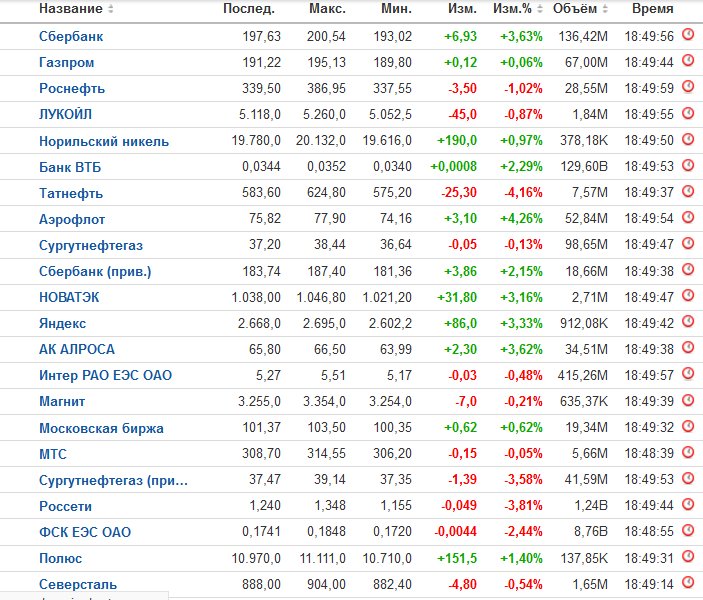The width and height of the screenshot is (703, 600).
Task: Open the Россети stock link
Action: point(65,506)
